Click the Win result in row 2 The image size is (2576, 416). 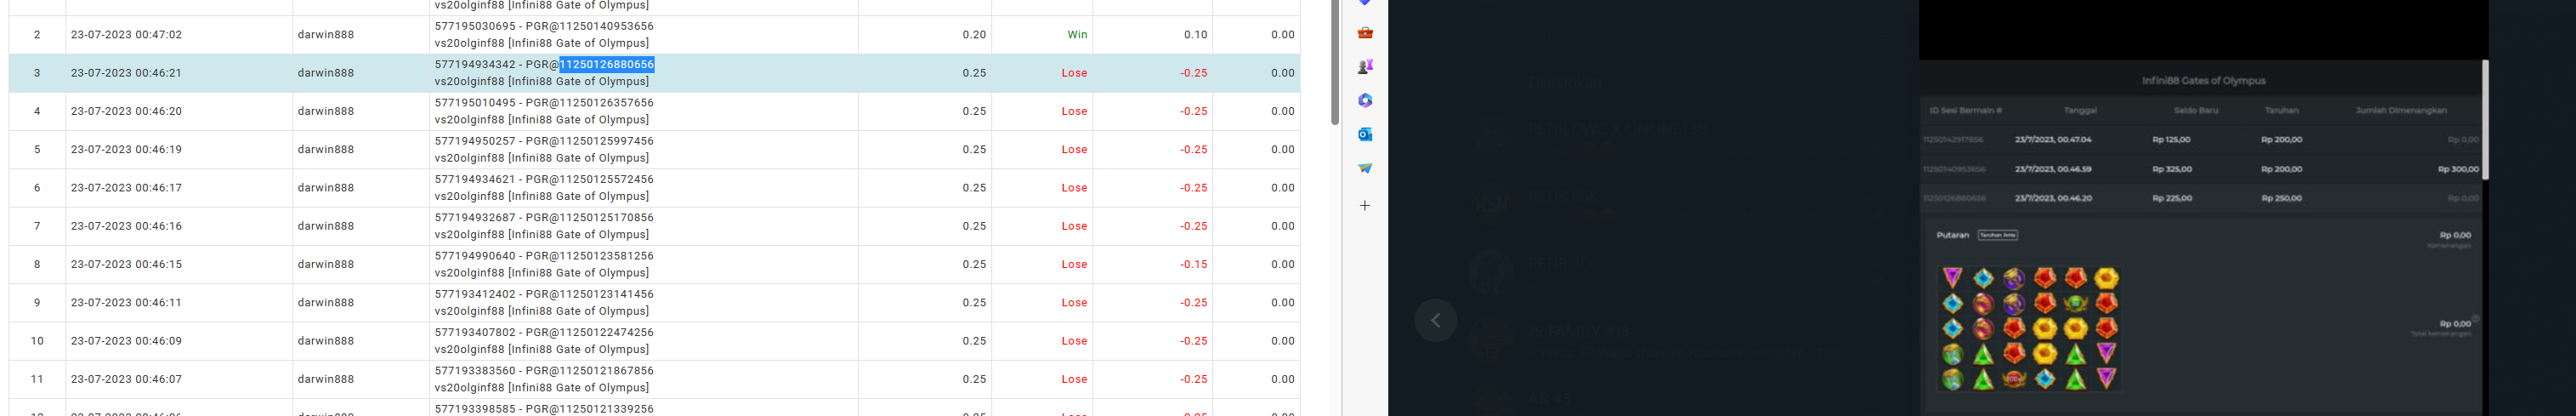tap(1077, 34)
